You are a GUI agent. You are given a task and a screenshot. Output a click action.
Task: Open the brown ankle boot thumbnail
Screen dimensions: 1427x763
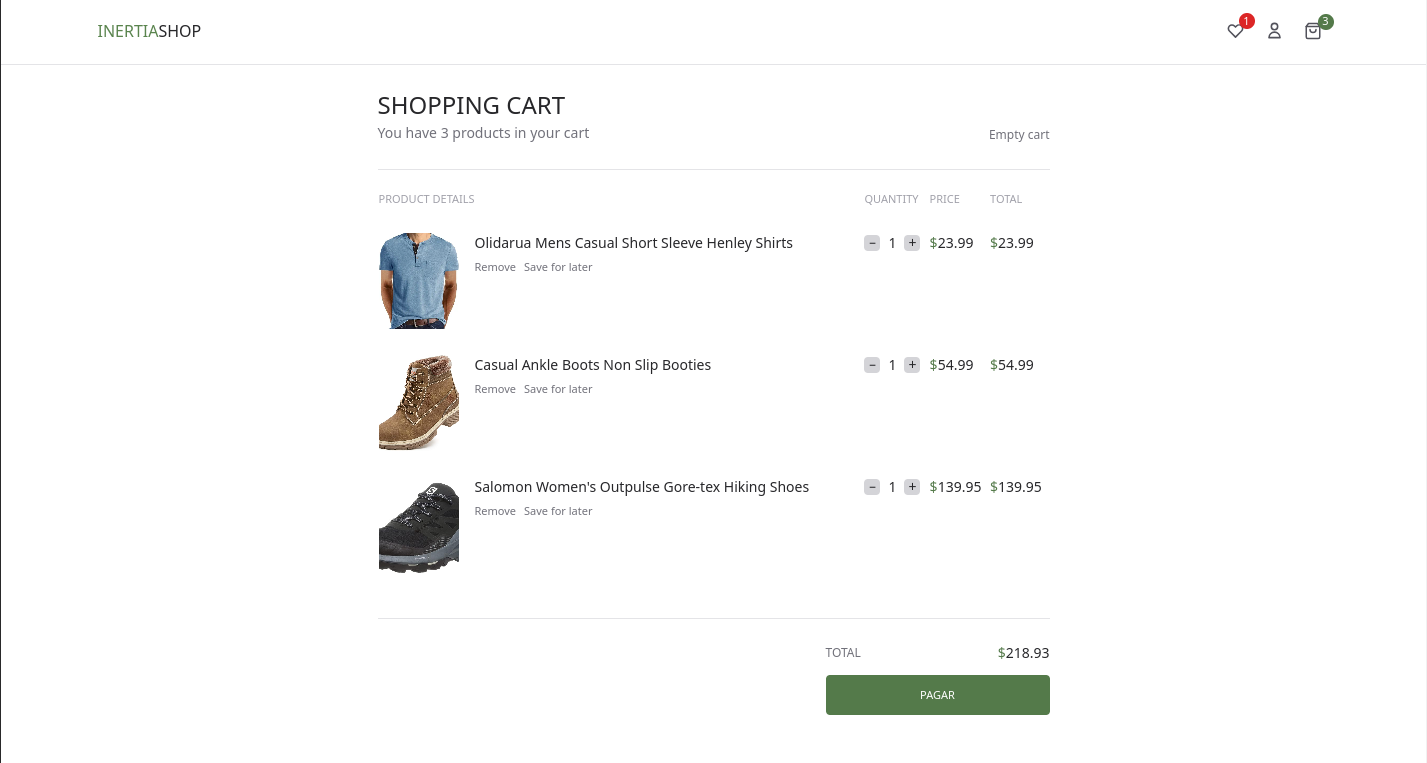coord(419,403)
